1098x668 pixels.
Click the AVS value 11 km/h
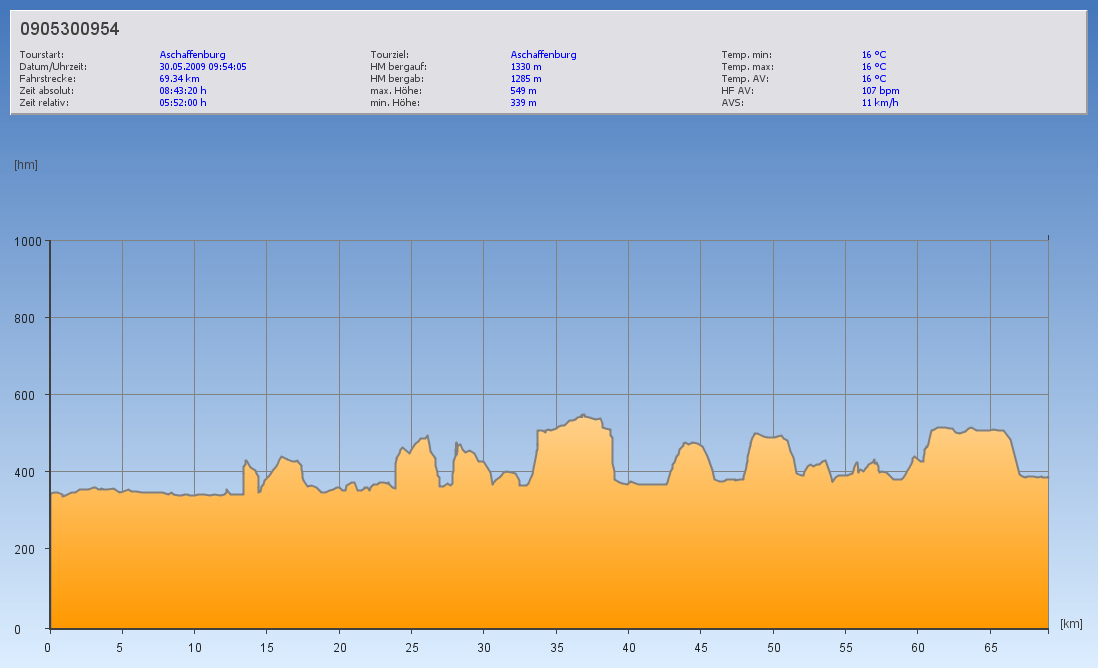pos(880,102)
